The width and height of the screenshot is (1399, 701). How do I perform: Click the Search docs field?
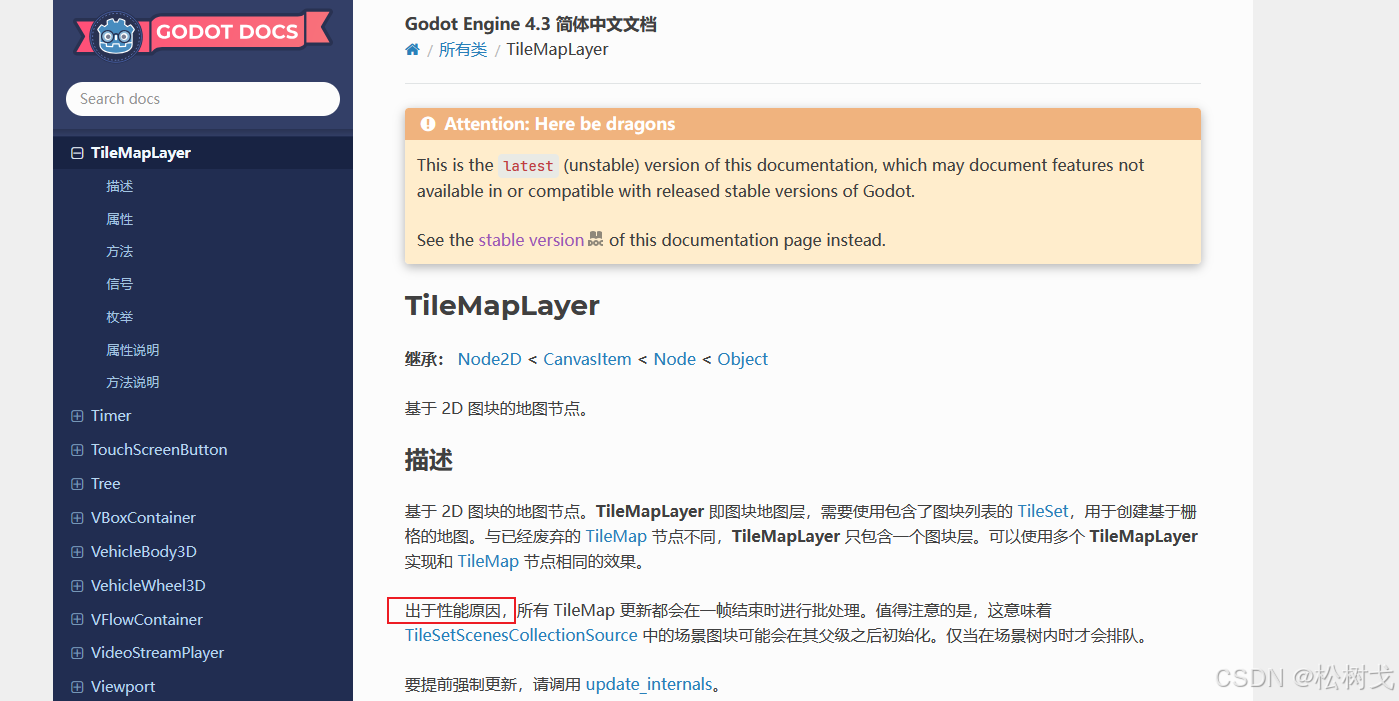[x=203, y=99]
